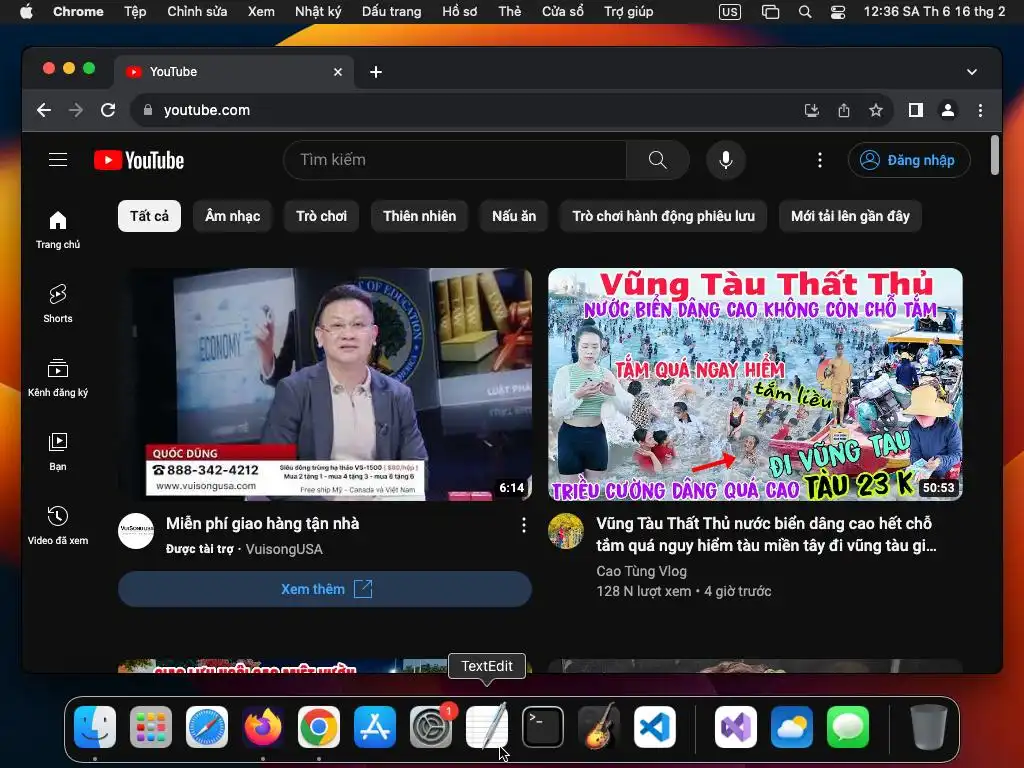Open the Quốc Dũng ad video thumbnail
Viewport: 1024px width, 768px height.
(325, 384)
